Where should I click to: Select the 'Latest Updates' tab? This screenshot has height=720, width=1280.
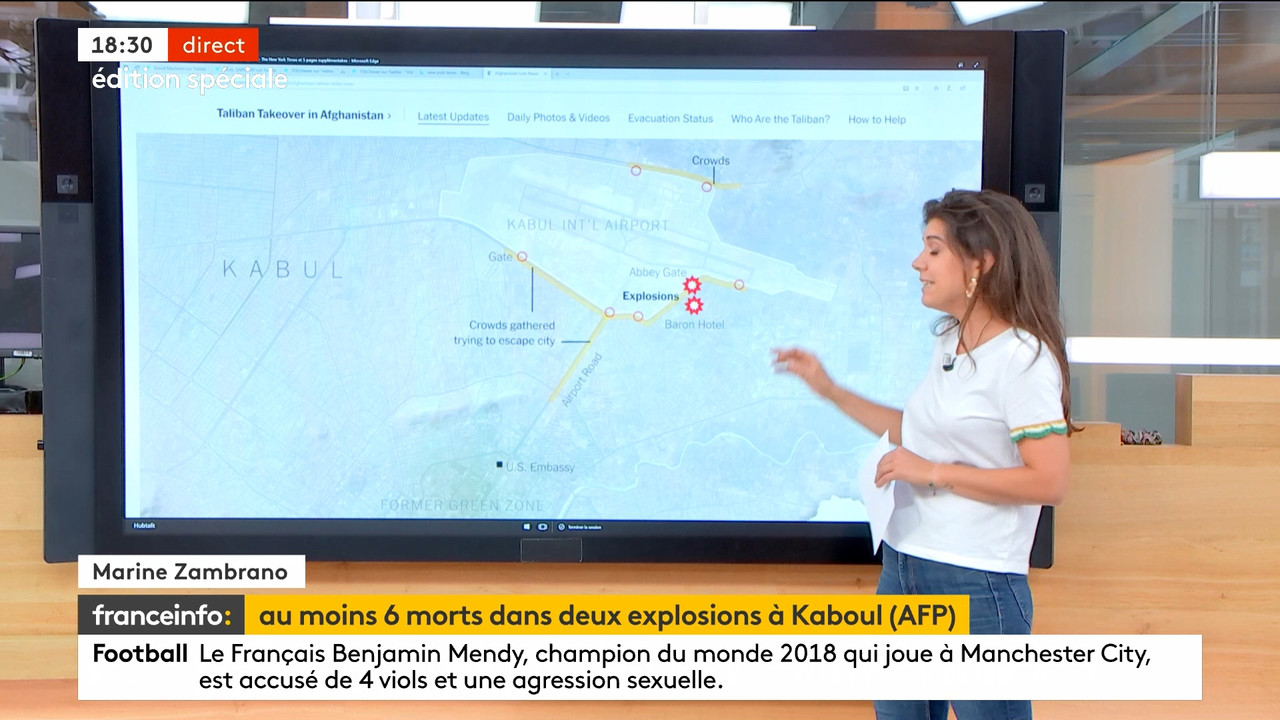[453, 117]
